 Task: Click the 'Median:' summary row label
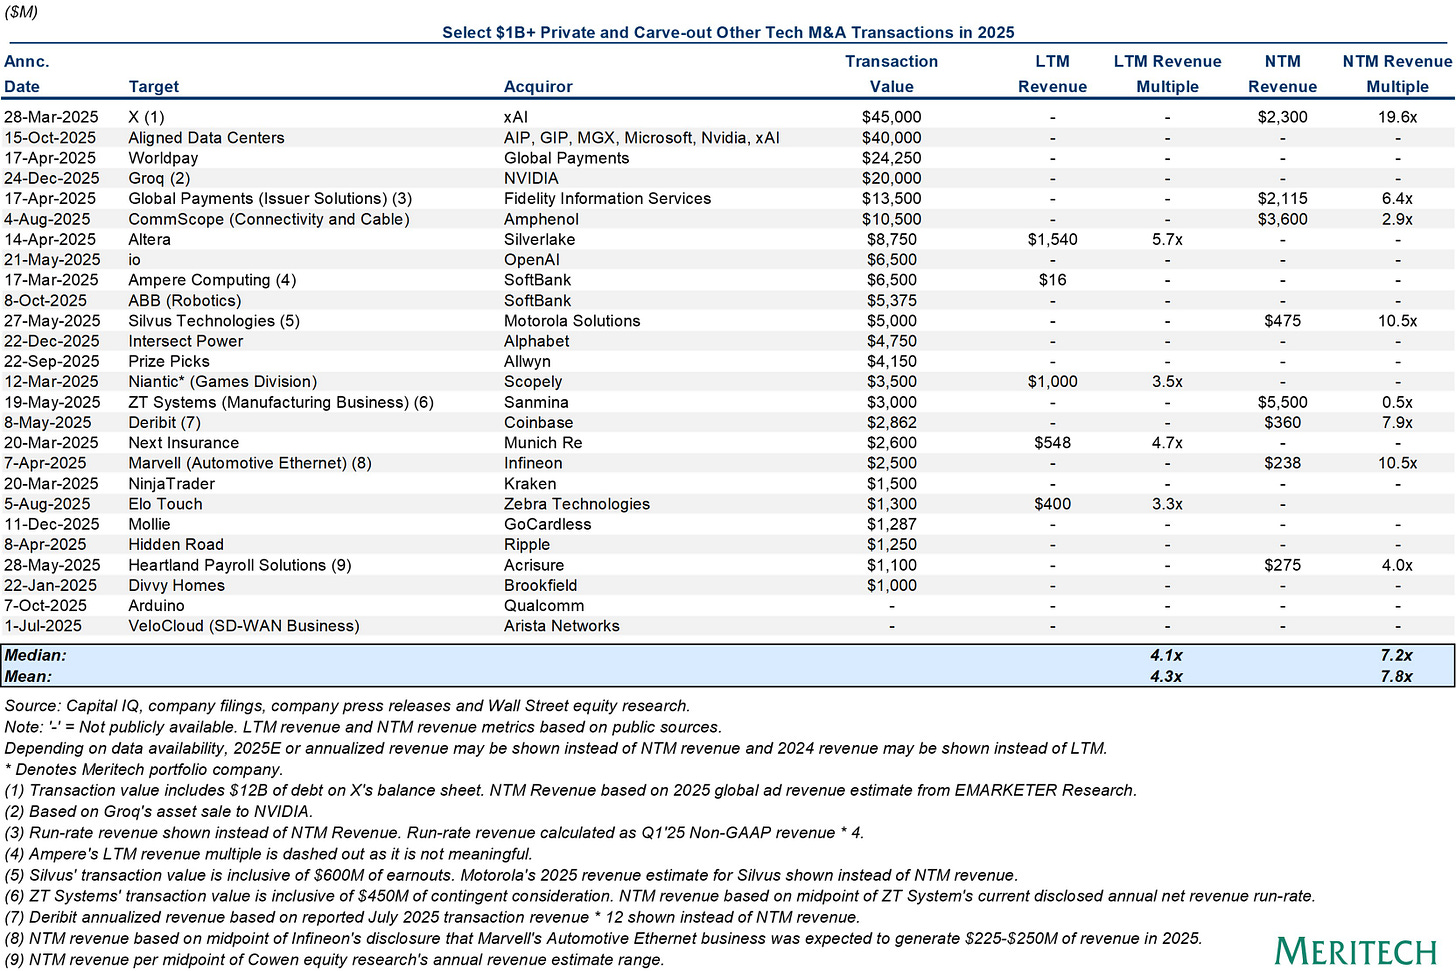35,656
